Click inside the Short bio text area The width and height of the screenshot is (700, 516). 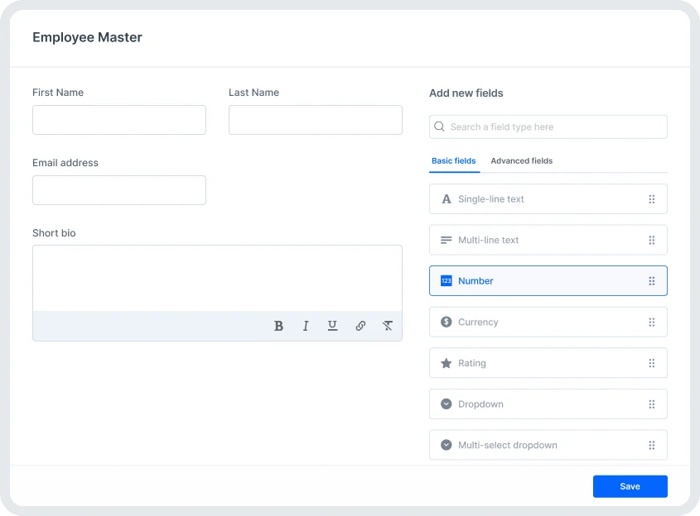pyautogui.click(x=217, y=279)
